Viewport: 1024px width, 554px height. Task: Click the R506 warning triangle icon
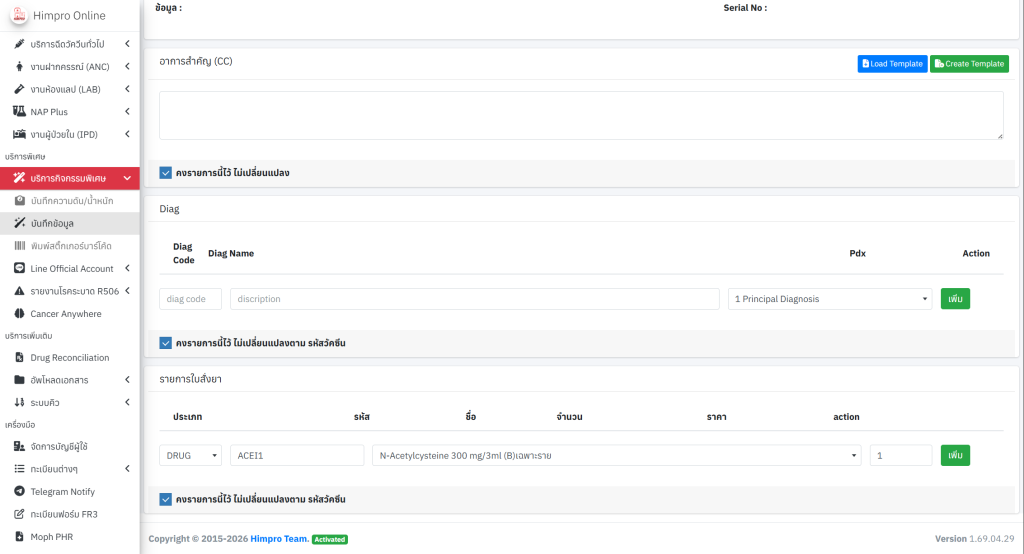tap(19, 291)
